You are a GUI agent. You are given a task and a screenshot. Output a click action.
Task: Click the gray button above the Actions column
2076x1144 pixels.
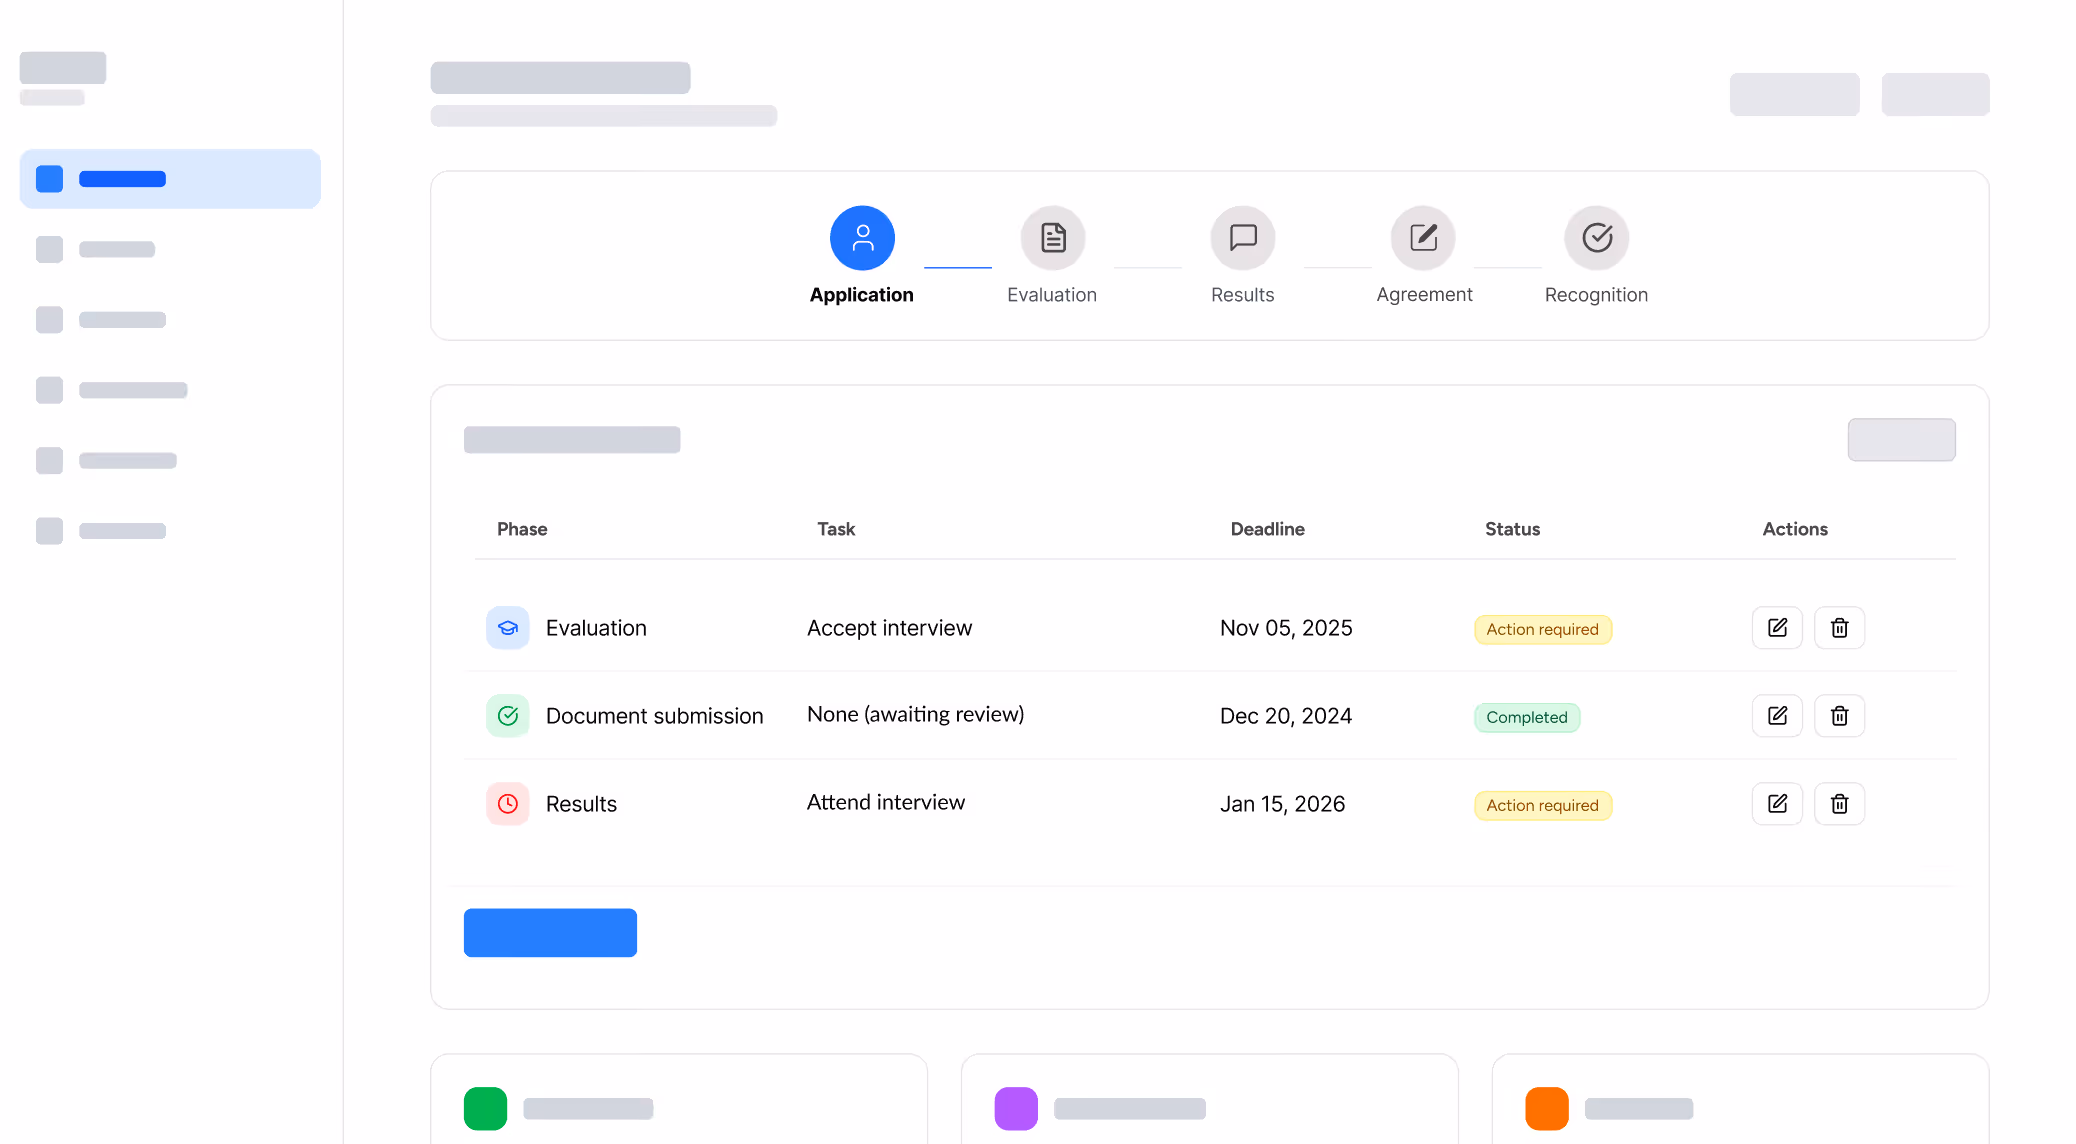[1901, 440]
